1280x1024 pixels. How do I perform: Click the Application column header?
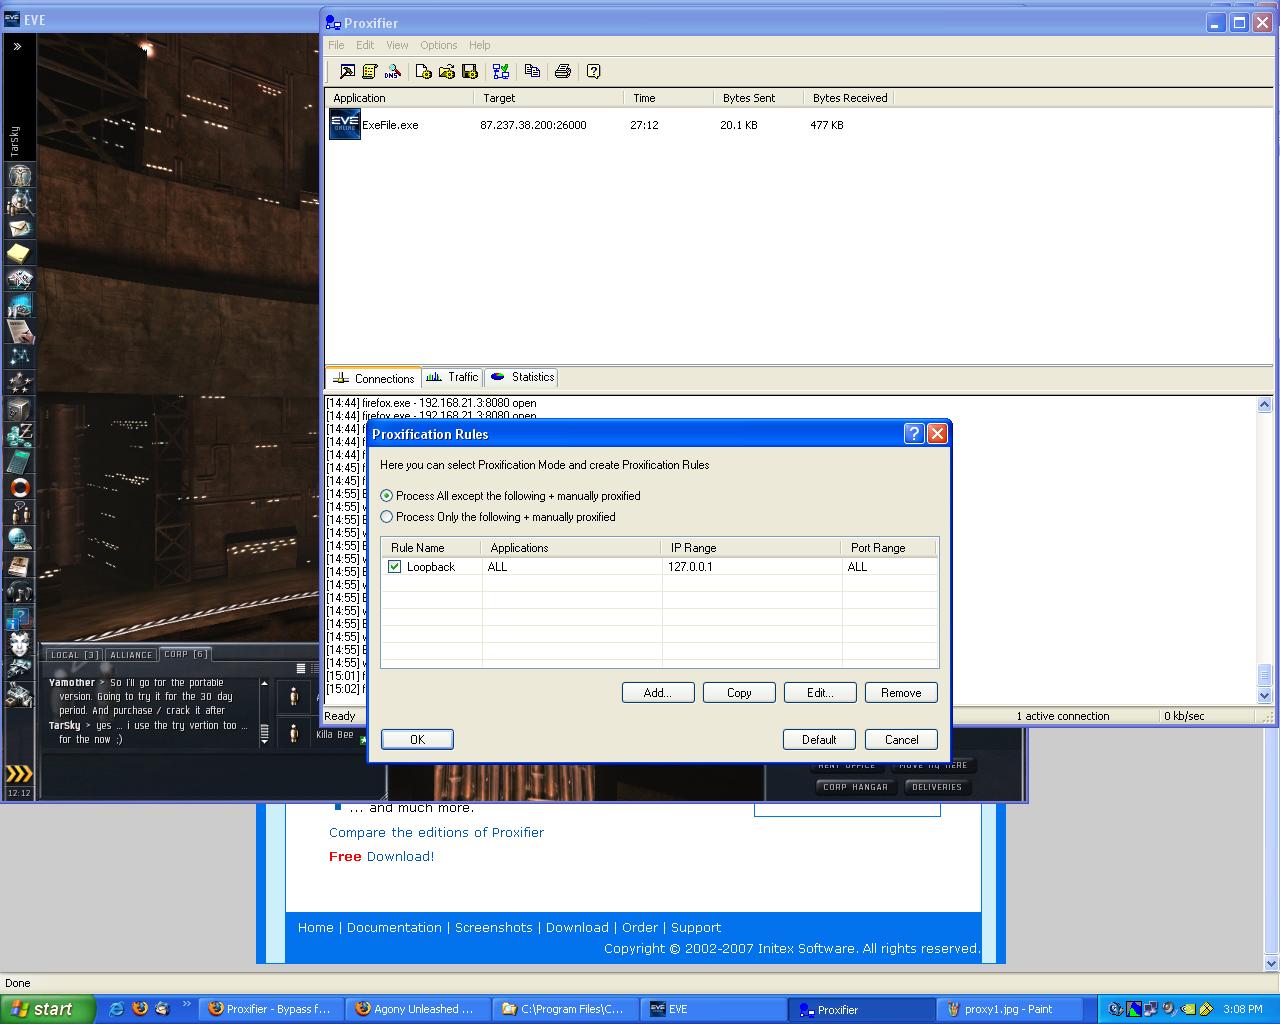click(x=399, y=98)
